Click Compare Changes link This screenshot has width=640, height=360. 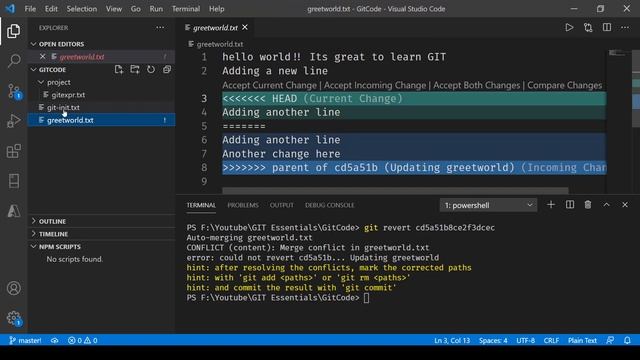click(564, 85)
